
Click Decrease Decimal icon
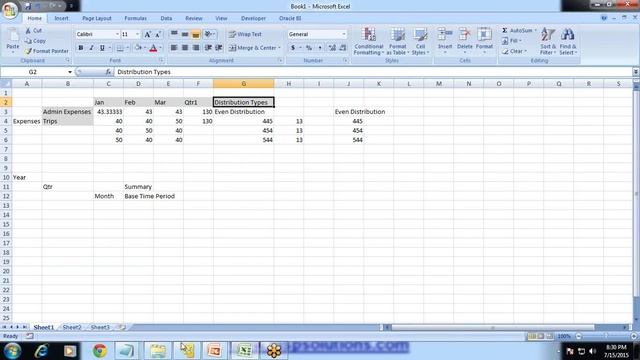tap(343, 48)
